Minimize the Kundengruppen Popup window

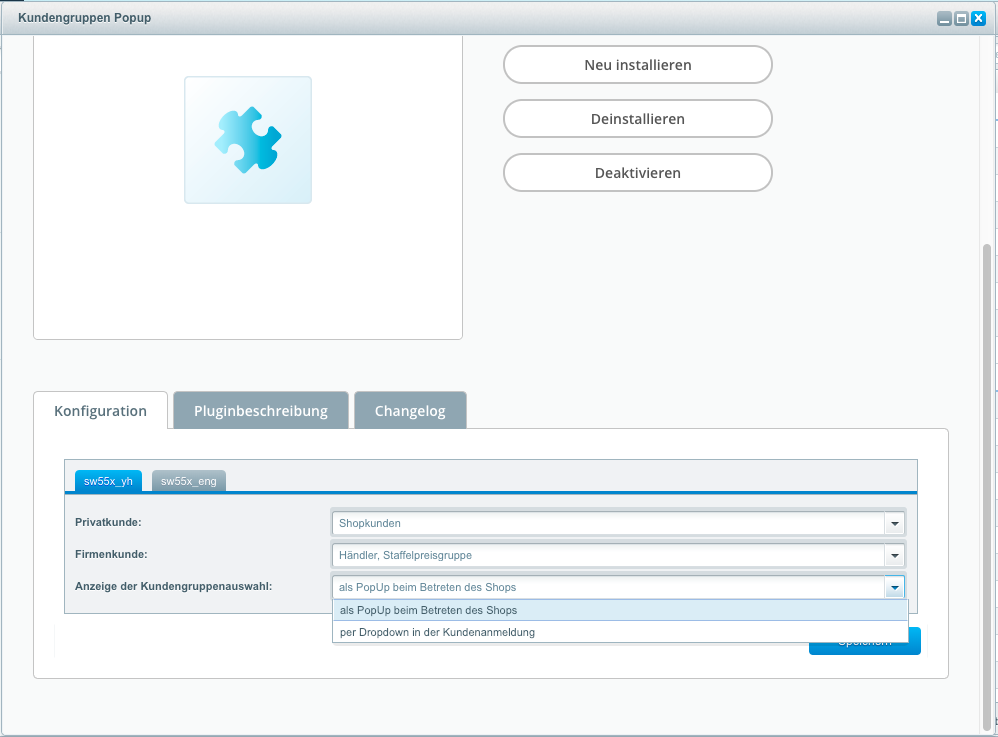coord(943,18)
